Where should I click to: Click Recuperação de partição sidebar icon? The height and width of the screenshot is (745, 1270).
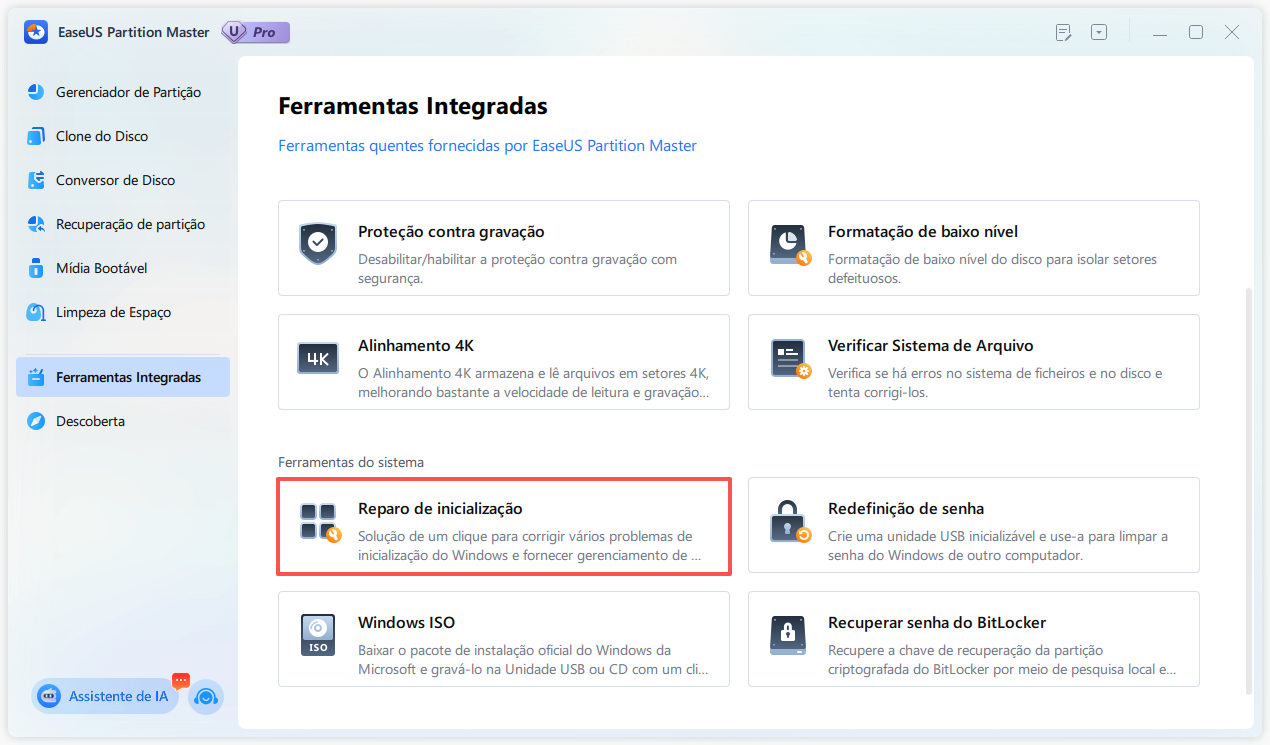(x=36, y=224)
